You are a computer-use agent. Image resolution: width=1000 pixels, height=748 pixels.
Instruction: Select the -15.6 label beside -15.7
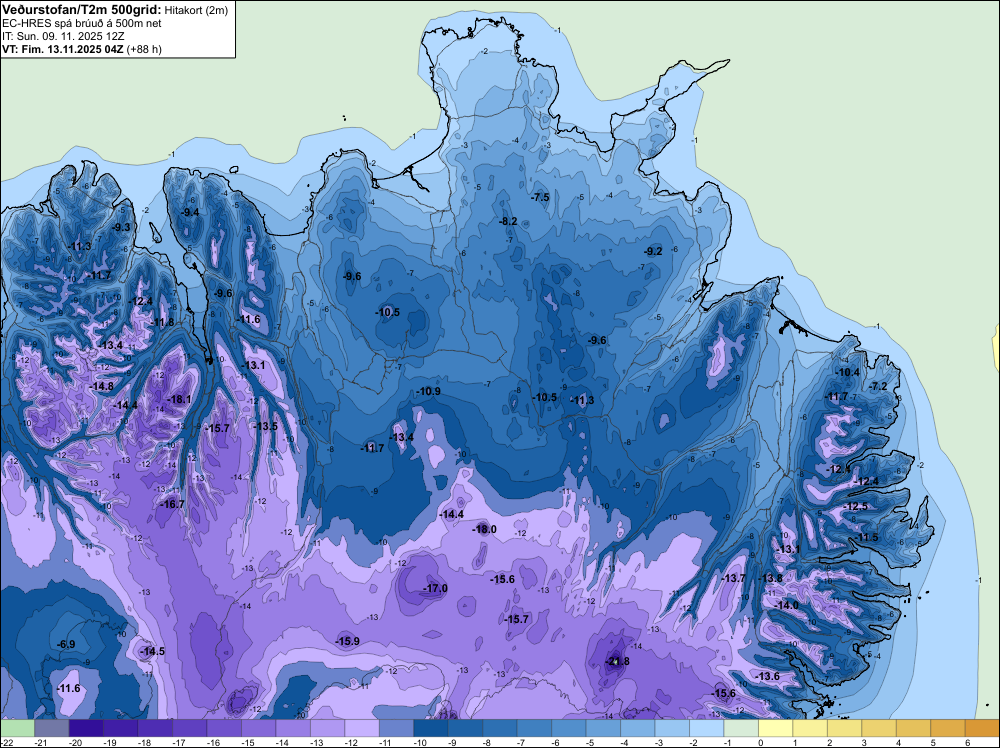(502, 579)
